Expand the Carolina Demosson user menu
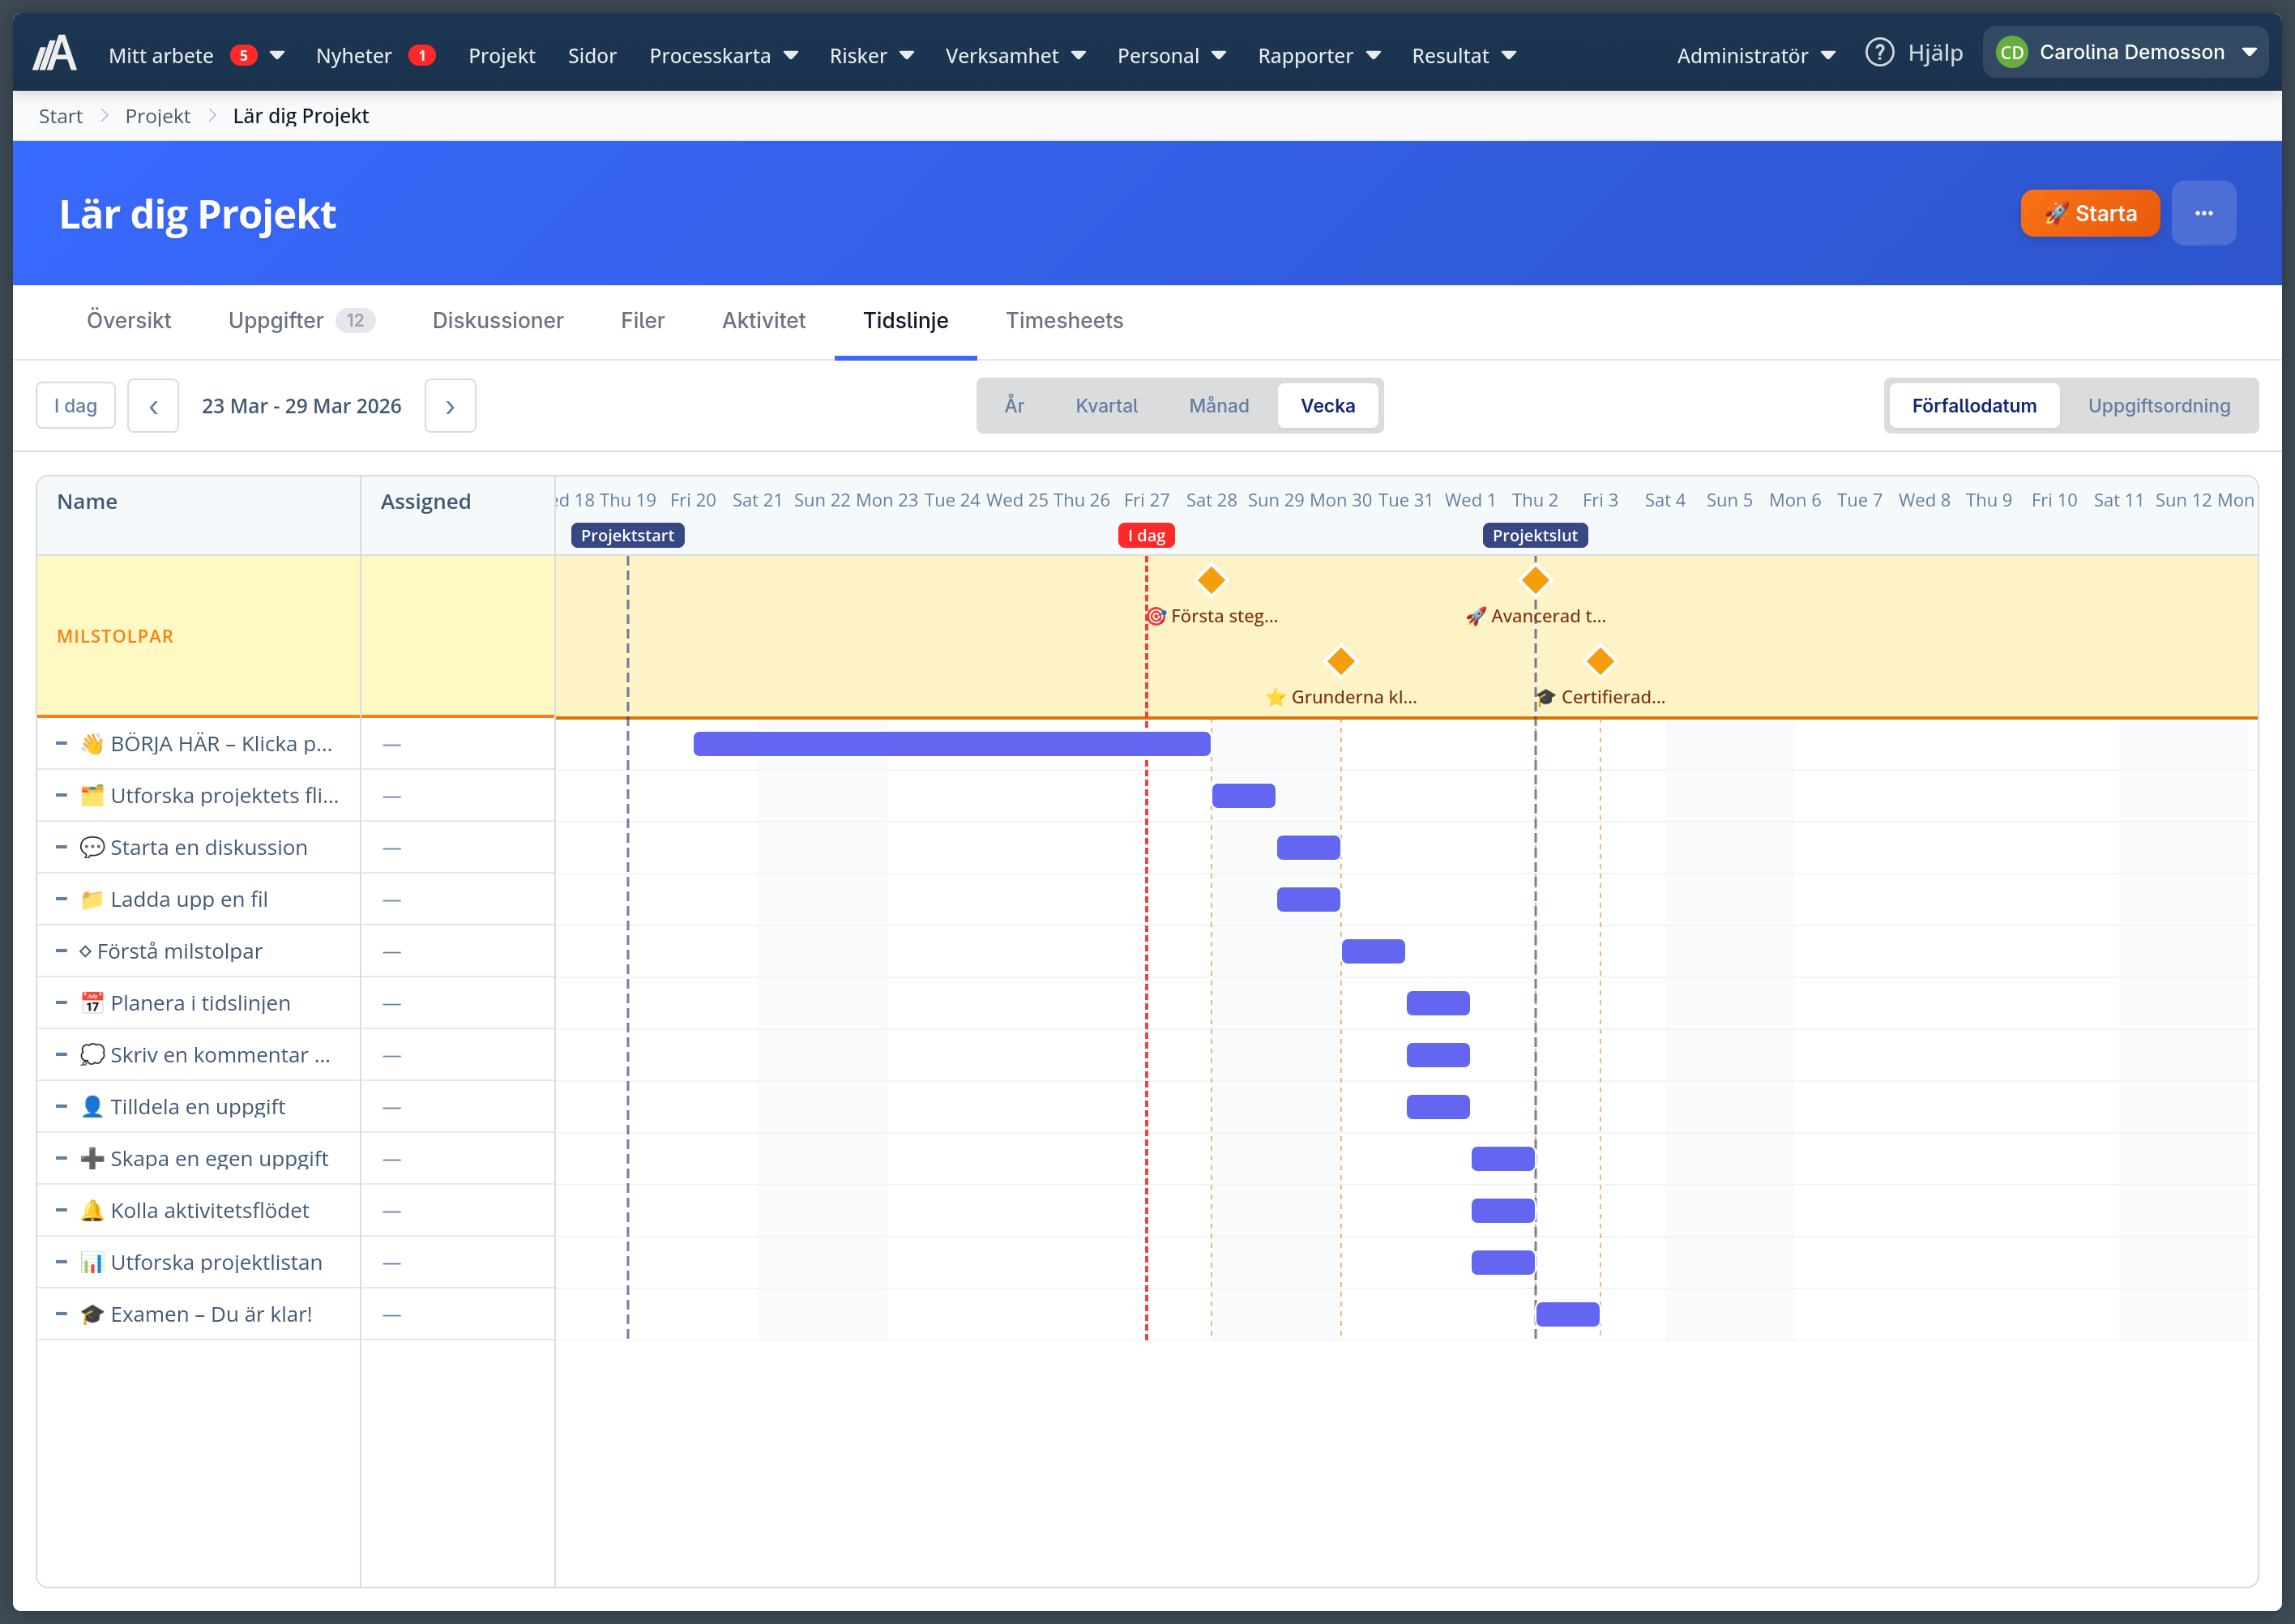Viewport: 2295px width, 1624px height. click(x=2126, y=52)
